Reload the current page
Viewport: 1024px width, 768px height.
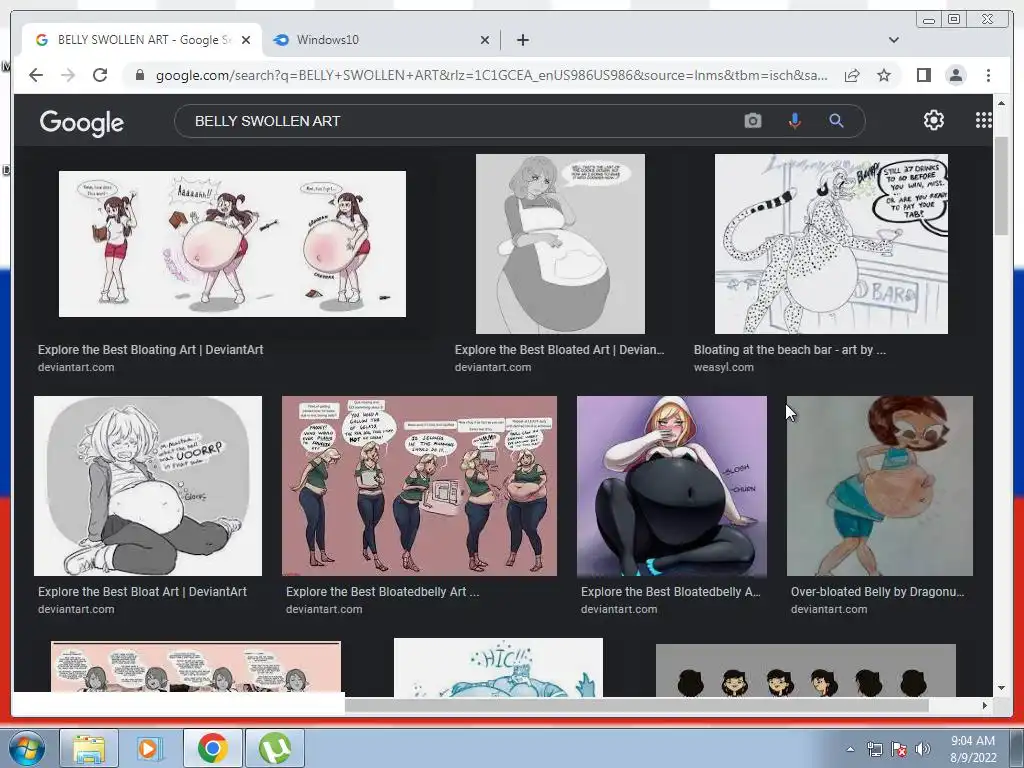(x=100, y=75)
